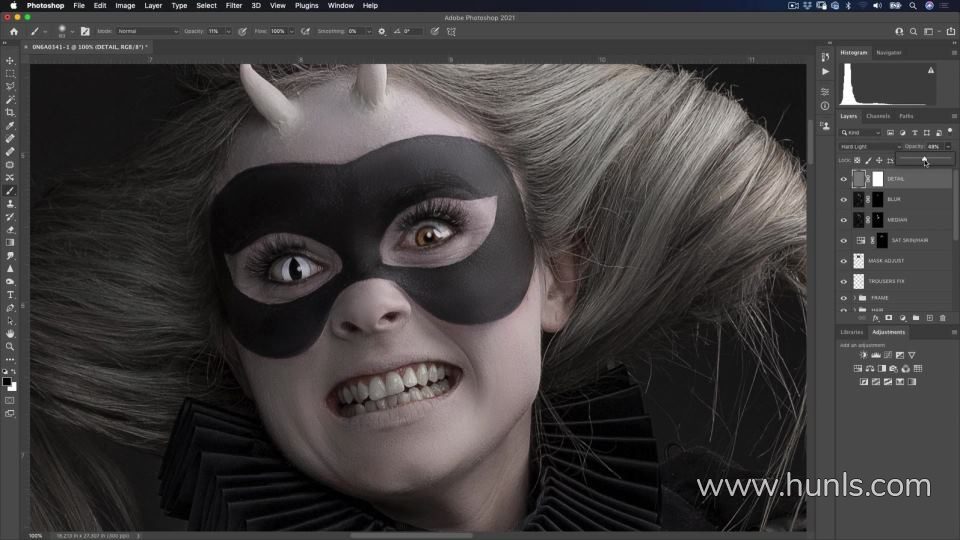Open the Hard Light blend mode dropdown
Screen dimensions: 960x540
click(868, 147)
